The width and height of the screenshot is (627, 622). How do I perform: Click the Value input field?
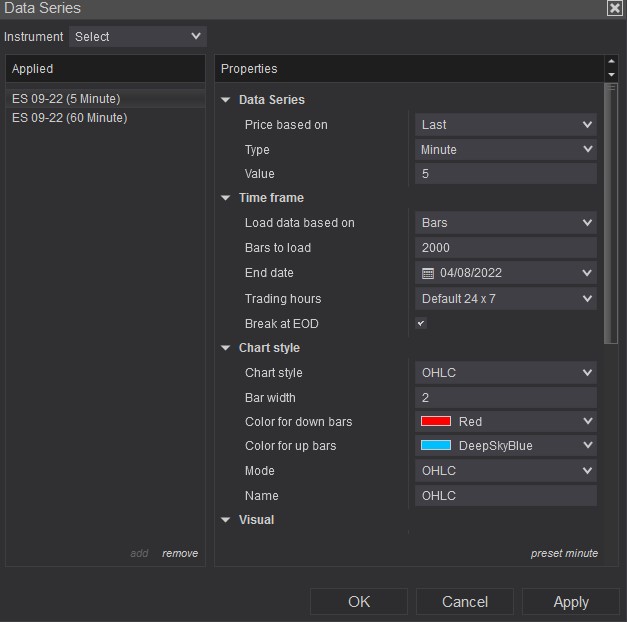(x=506, y=174)
